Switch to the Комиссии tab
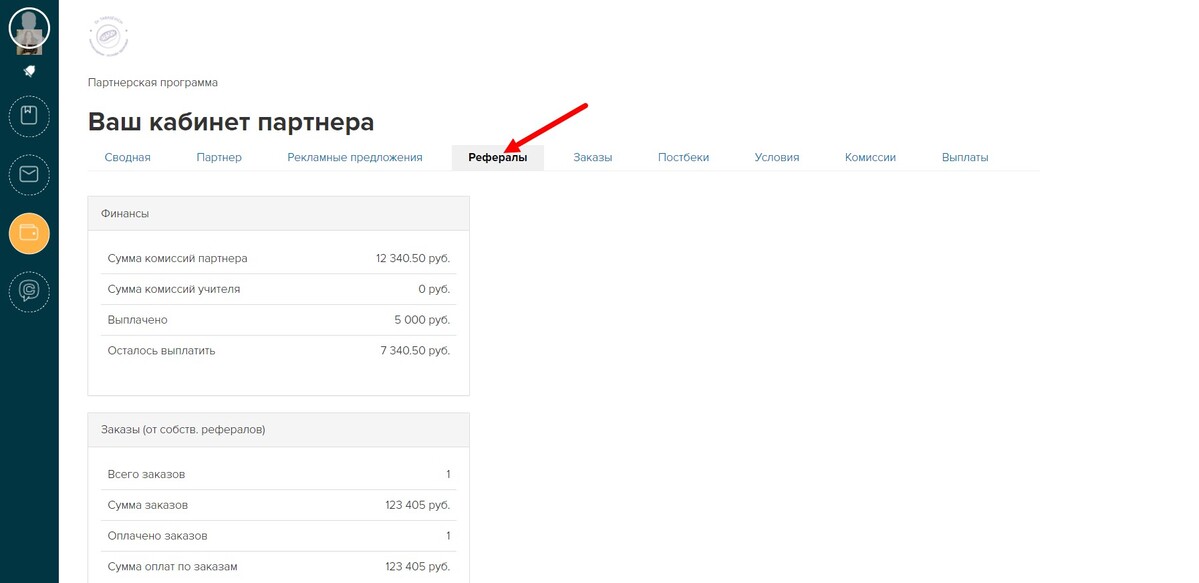The height and width of the screenshot is (583, 1199). click(870, 158)
